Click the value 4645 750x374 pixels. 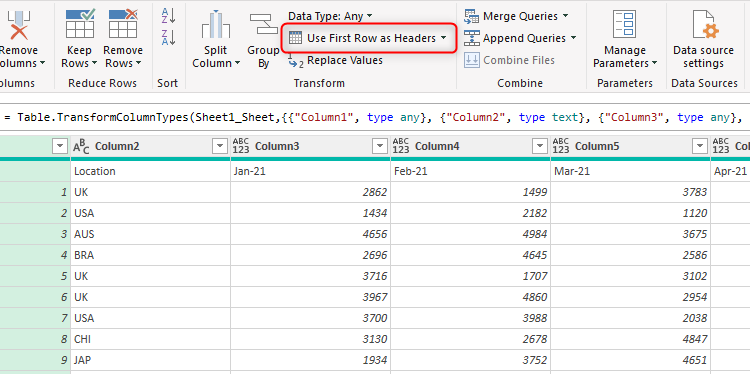coord(535,255)
